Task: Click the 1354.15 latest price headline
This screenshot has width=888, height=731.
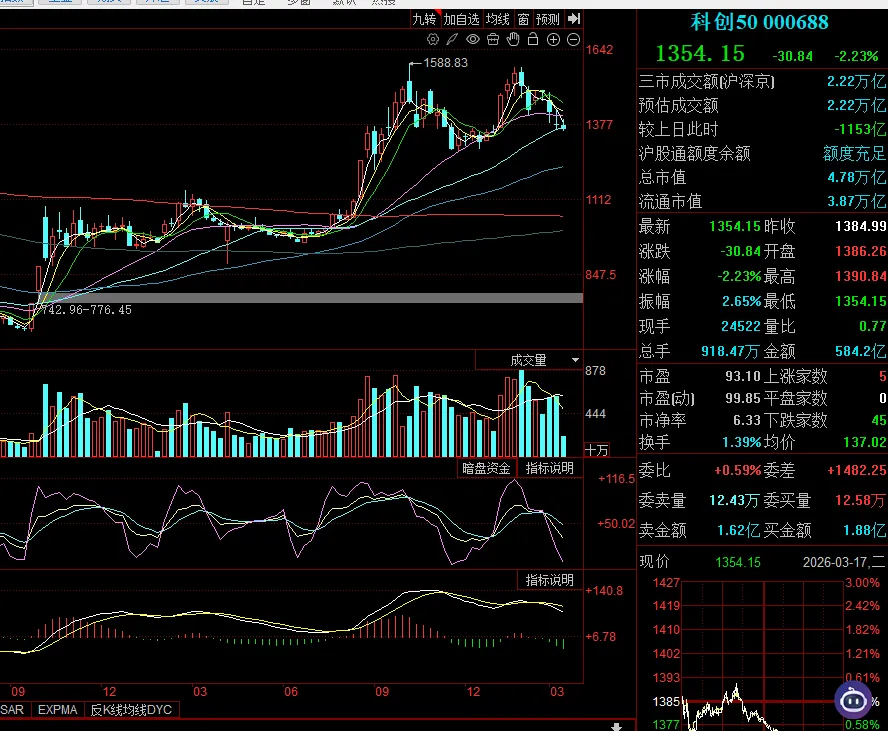Action: 700,54
